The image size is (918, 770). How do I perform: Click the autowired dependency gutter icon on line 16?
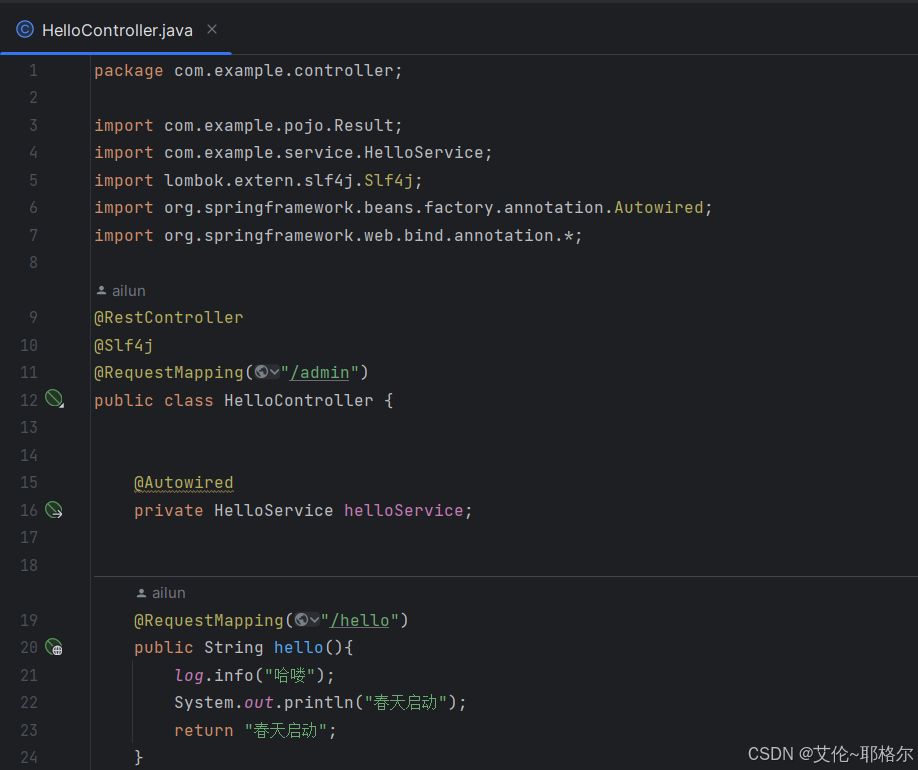54,510
